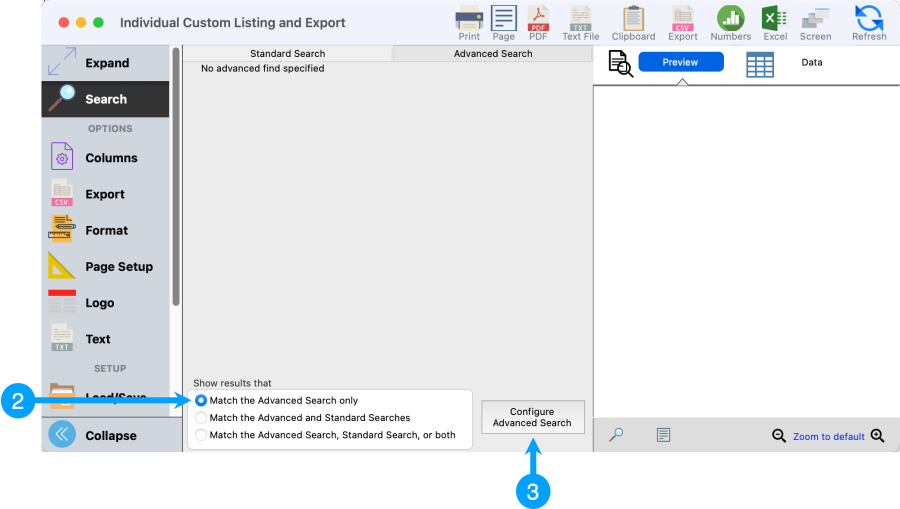This screenshot has width=900, height=509.
Task: Select Match the Advanced and Standard Searches
Action: tap(202, 418)
